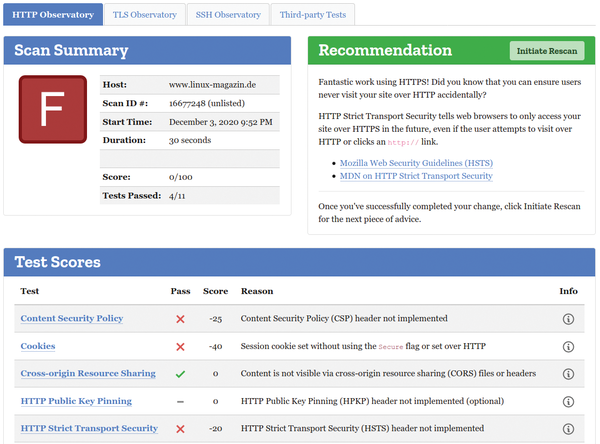
Task: Open MDN on HTTP Strict Transport Security link
Action: coord(416,176)
